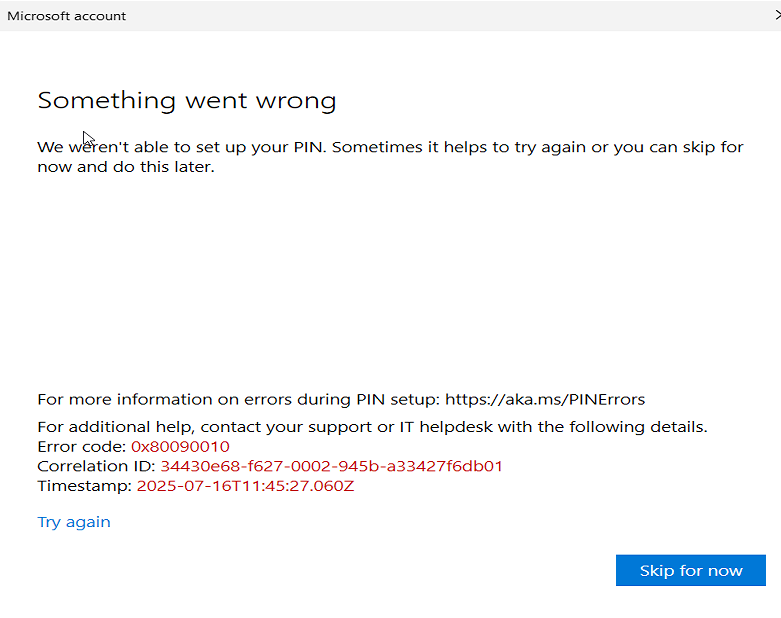Click the "Something went wrong" heading
The image size is (781, 618).
pos(187,100)
